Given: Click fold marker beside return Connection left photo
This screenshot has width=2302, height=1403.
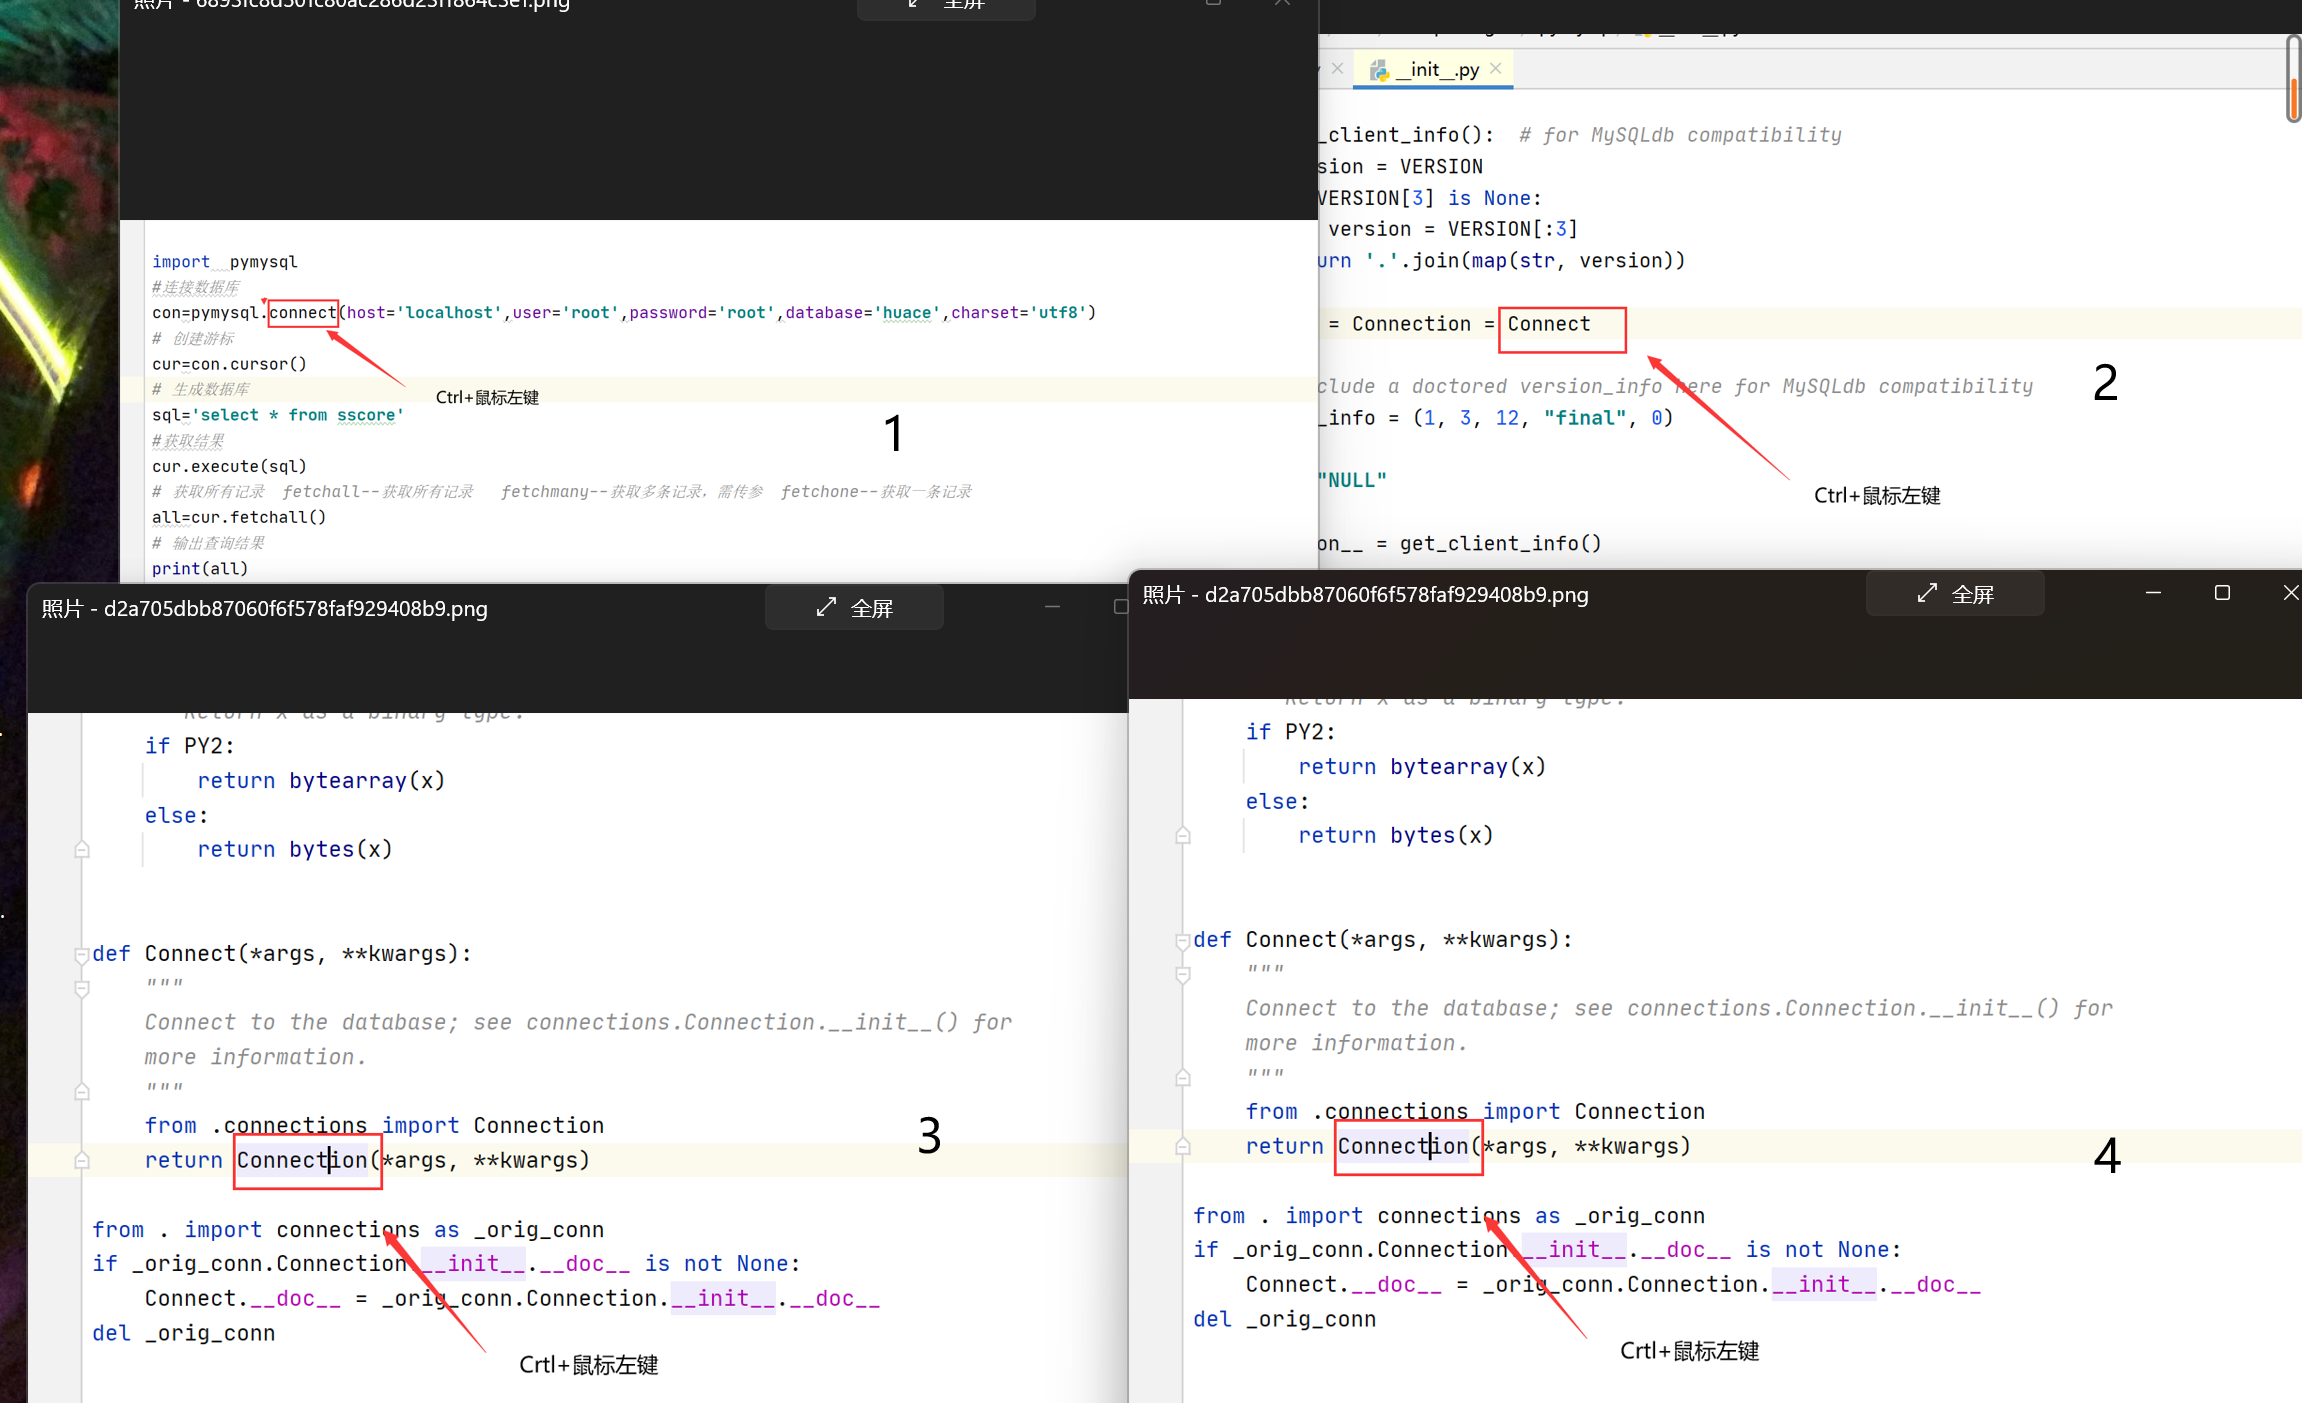Looking at the screenshot, I should click(x=82, y=1161).
